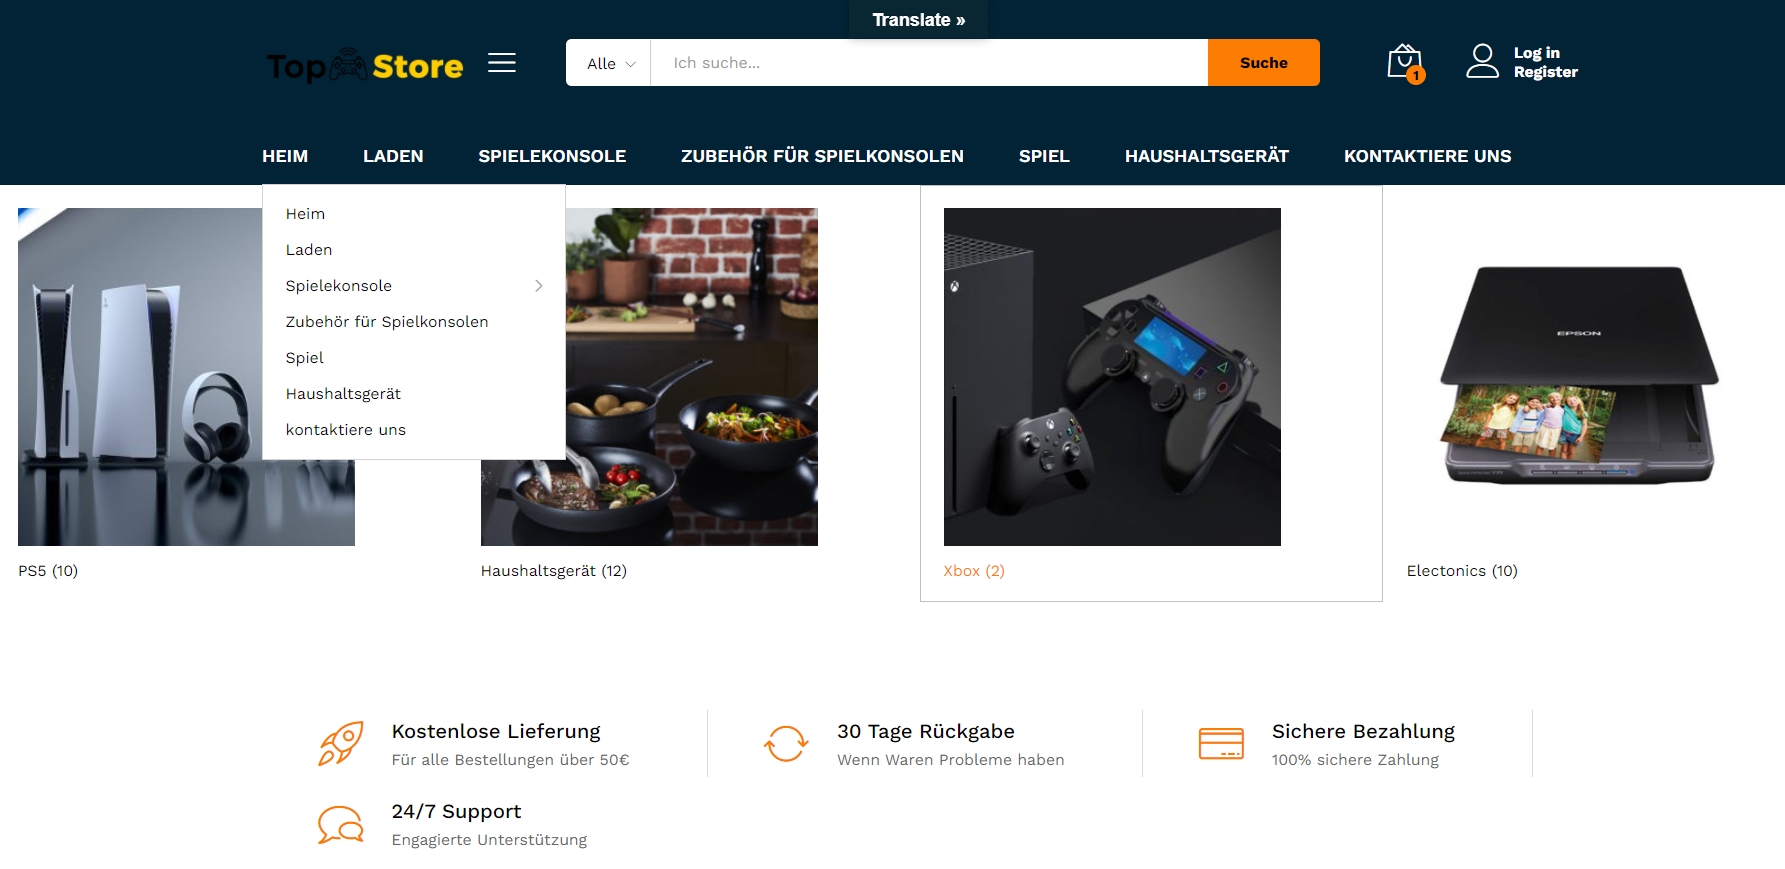Expand the Spielekonsole submenu arrow

(x=538, y=286)
